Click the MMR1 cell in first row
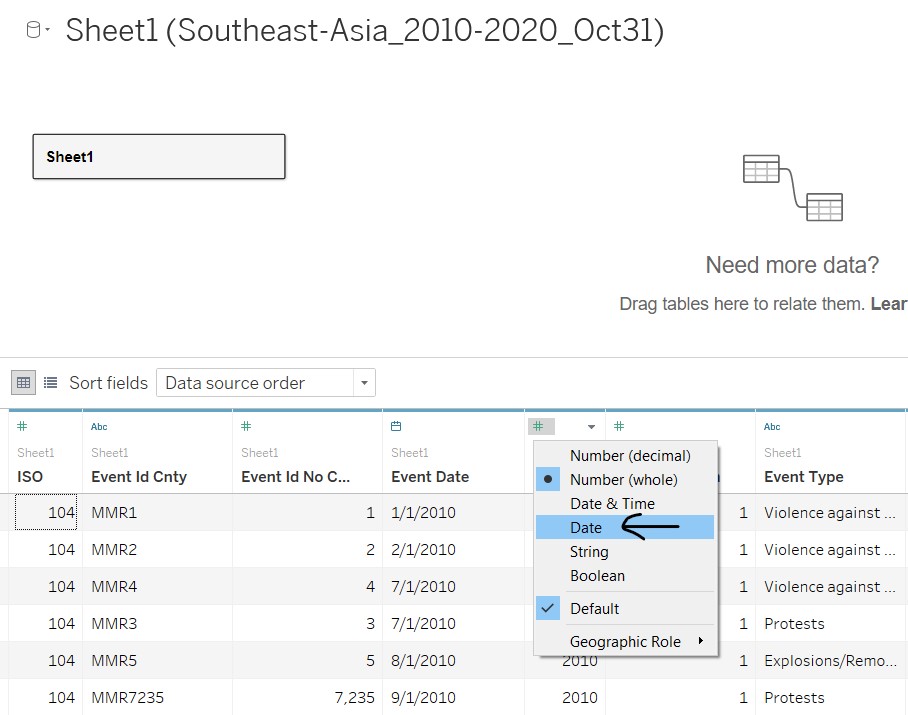This screenshot has height=715, width=908. [114, 513]
